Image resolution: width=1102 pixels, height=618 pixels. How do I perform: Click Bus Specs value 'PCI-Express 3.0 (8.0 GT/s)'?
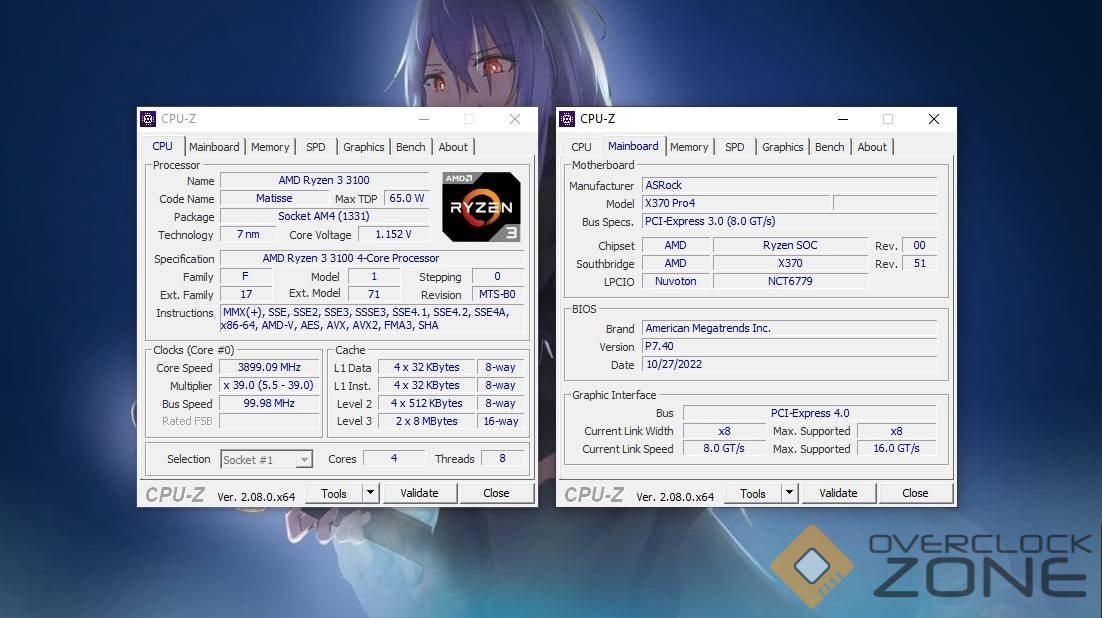point(789,221)
